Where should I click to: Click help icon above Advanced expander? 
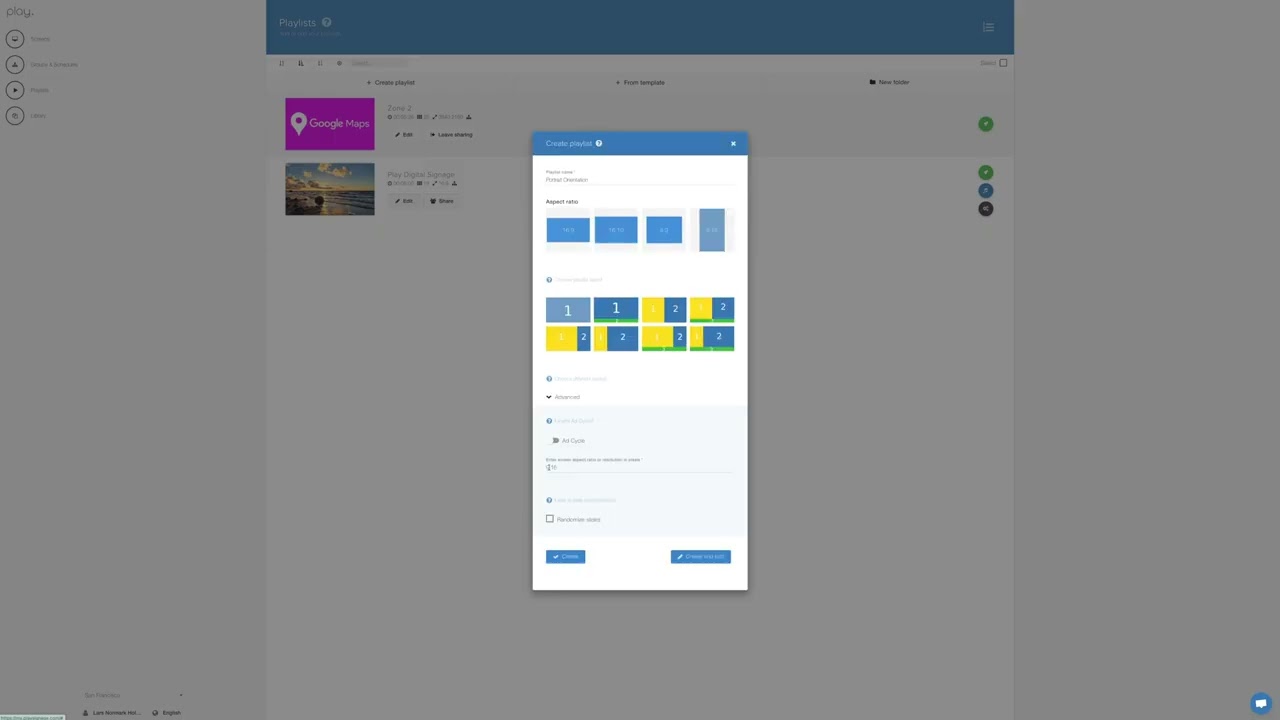click(549, 379)
